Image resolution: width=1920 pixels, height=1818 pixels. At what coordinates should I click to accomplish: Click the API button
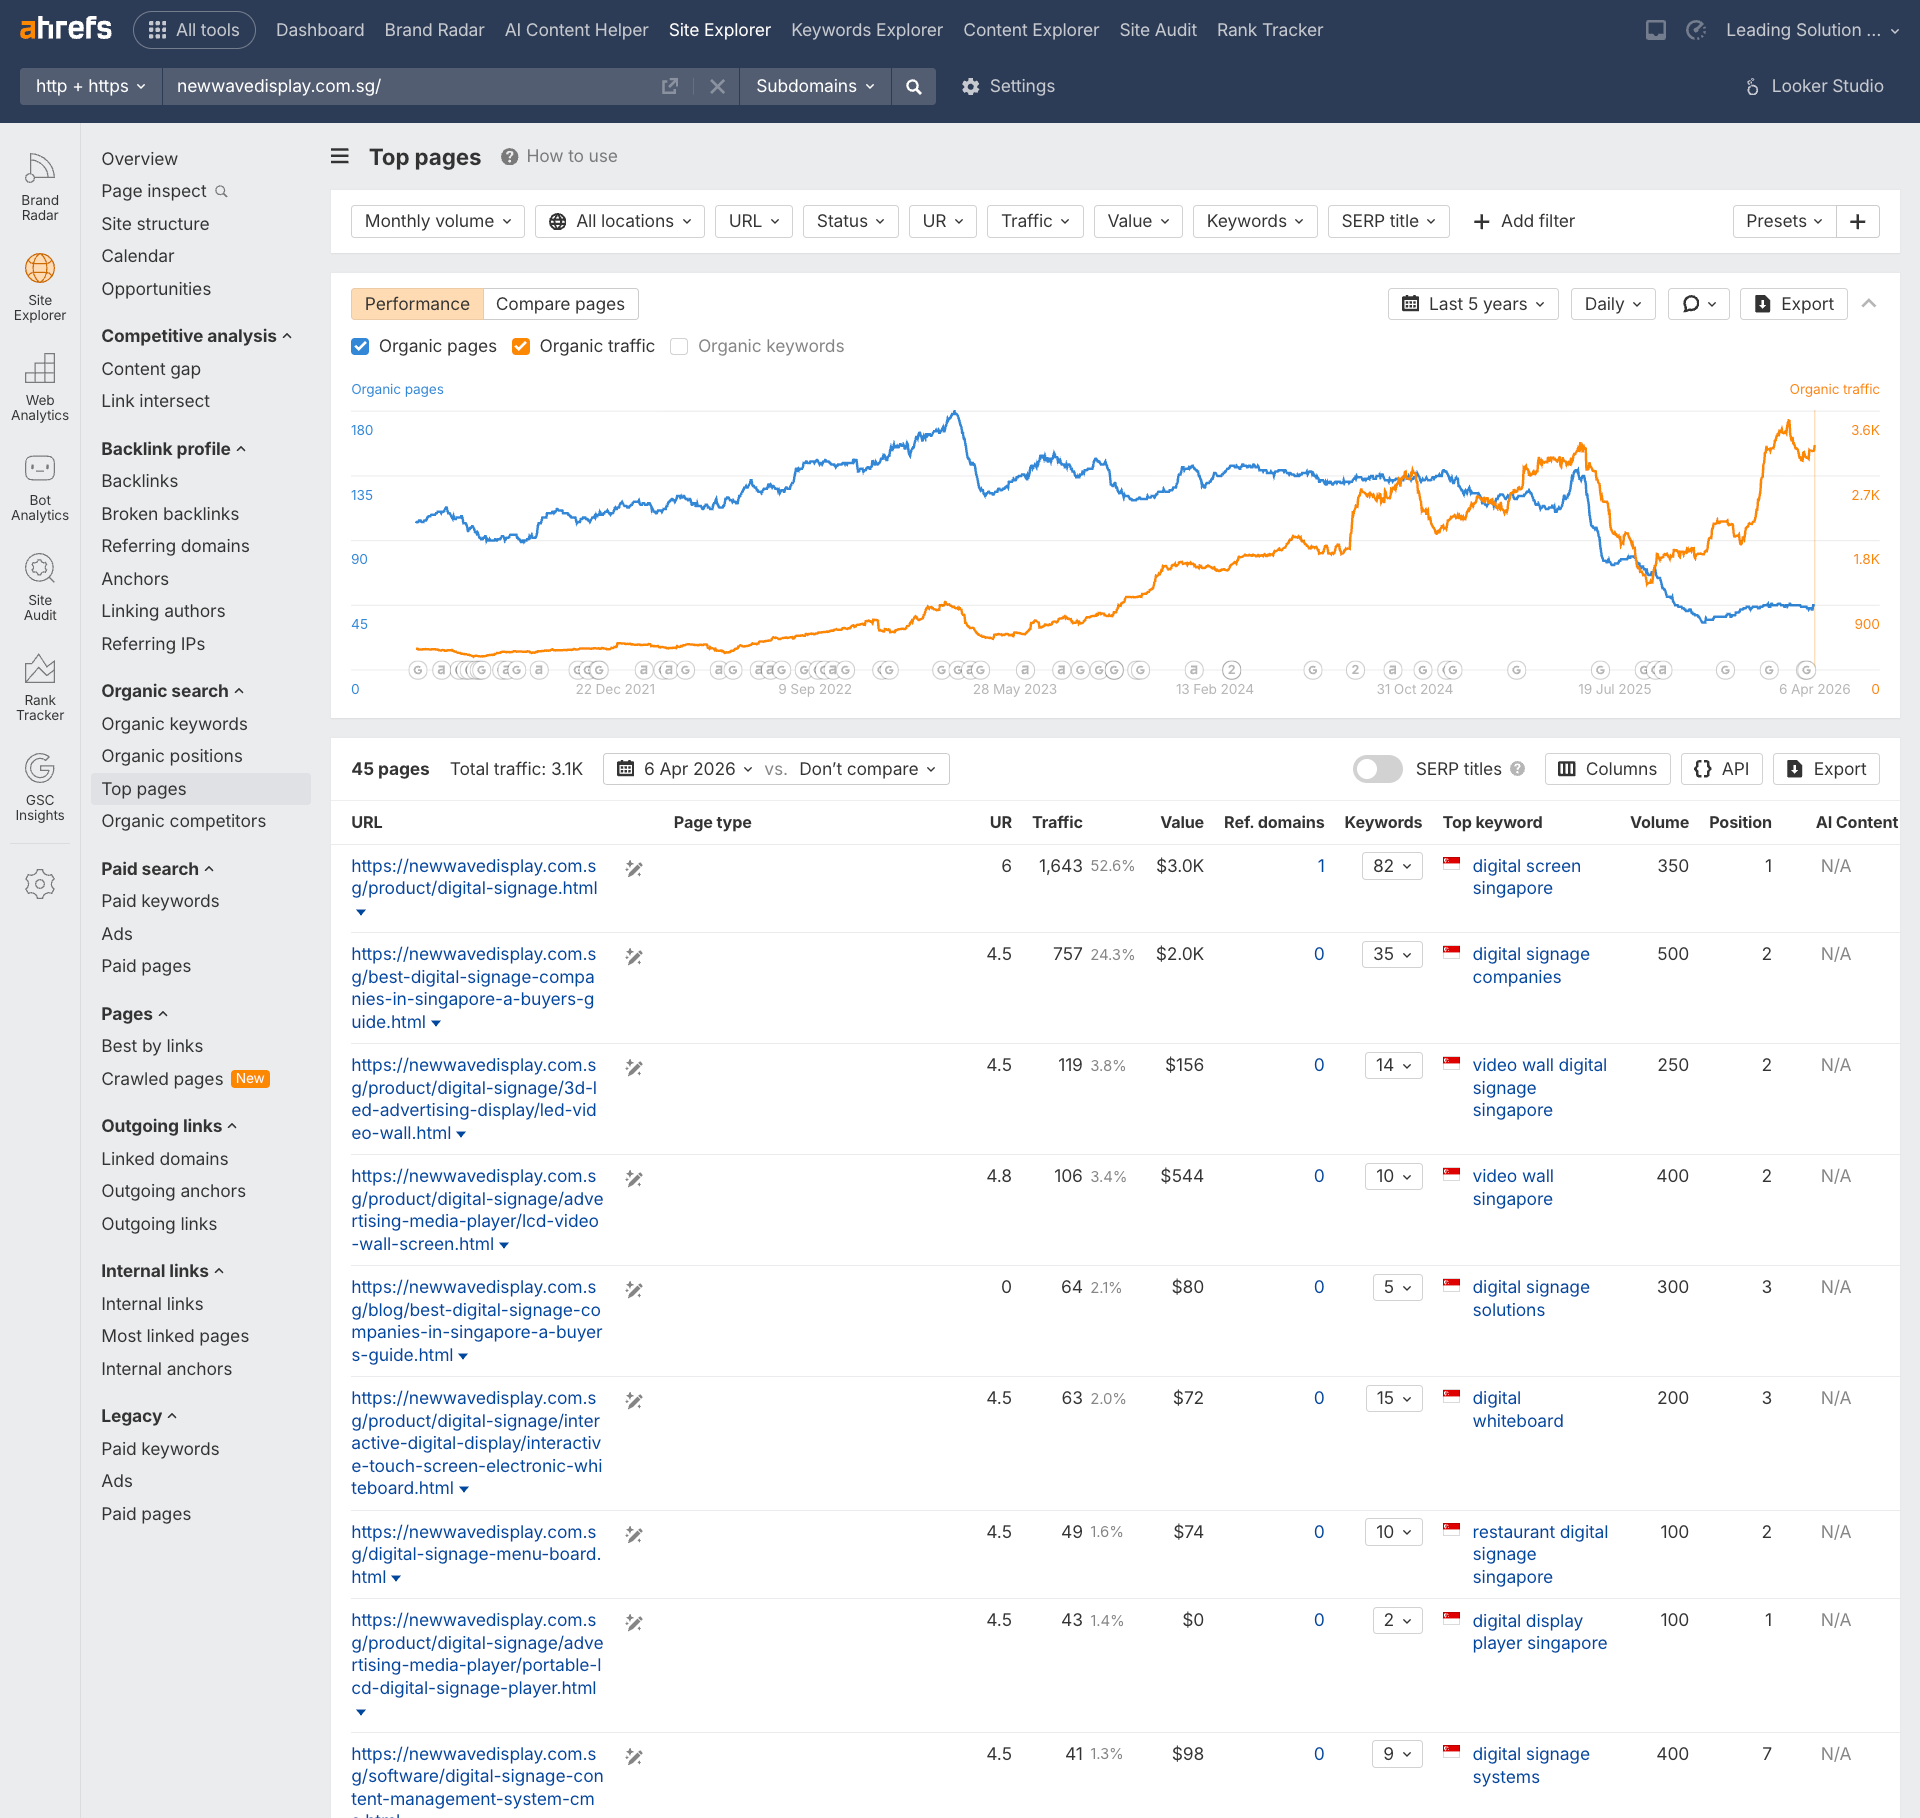1721,769
